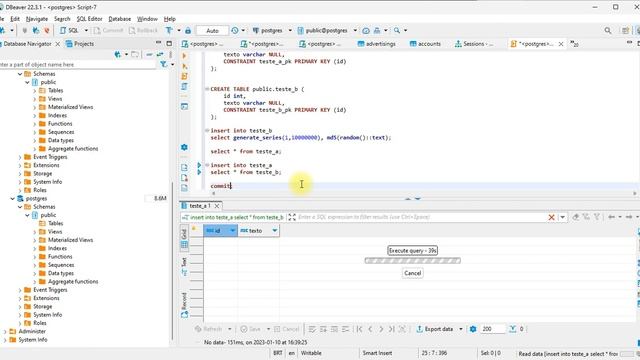Open the Database menu
The width and height of the screenshot is (640, 360).
pyautogui.click(x=120, y=19)
